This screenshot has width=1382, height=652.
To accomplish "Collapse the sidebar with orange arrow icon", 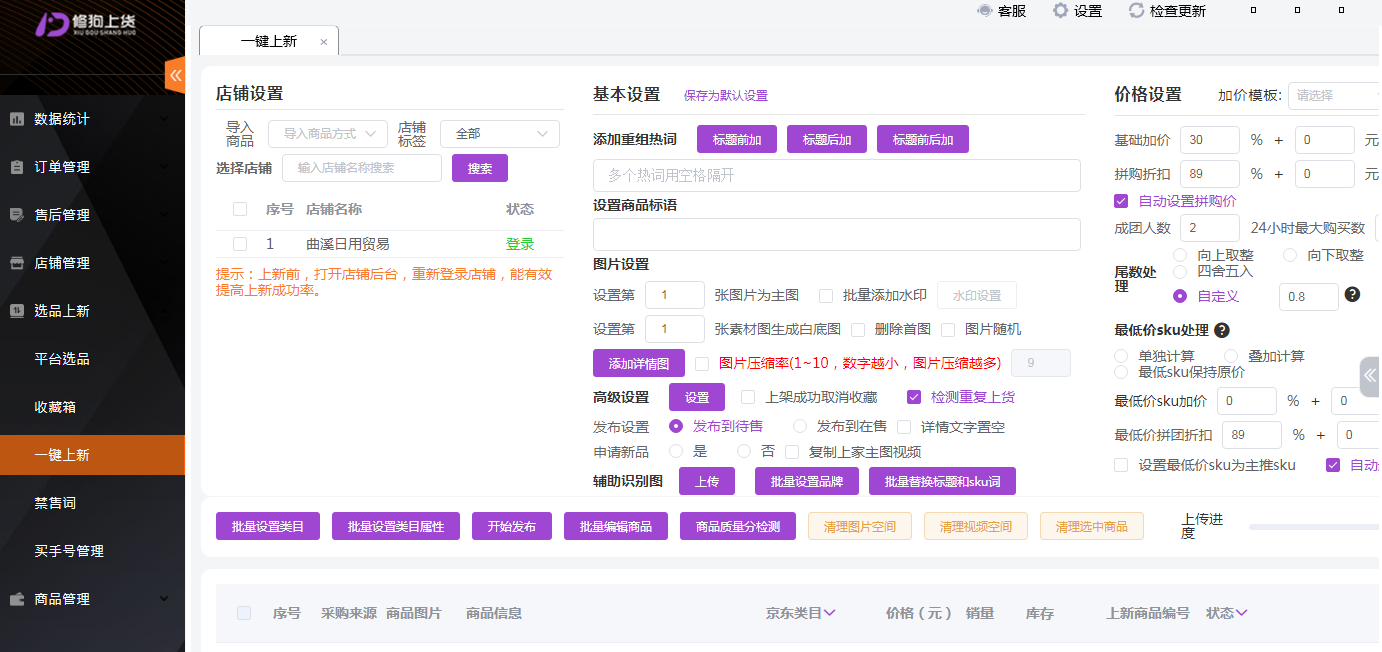I will tap(175, 75).
